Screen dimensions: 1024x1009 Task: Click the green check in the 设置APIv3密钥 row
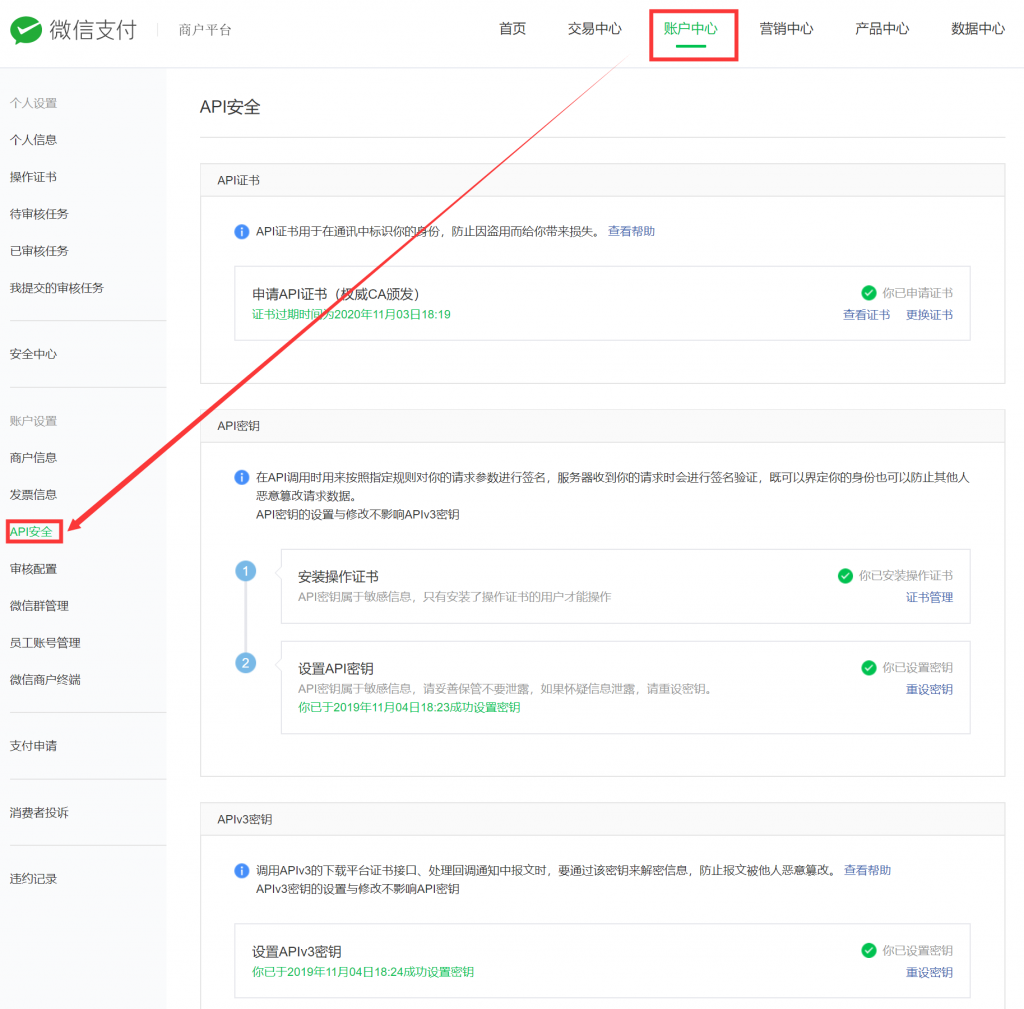(869, 950)
